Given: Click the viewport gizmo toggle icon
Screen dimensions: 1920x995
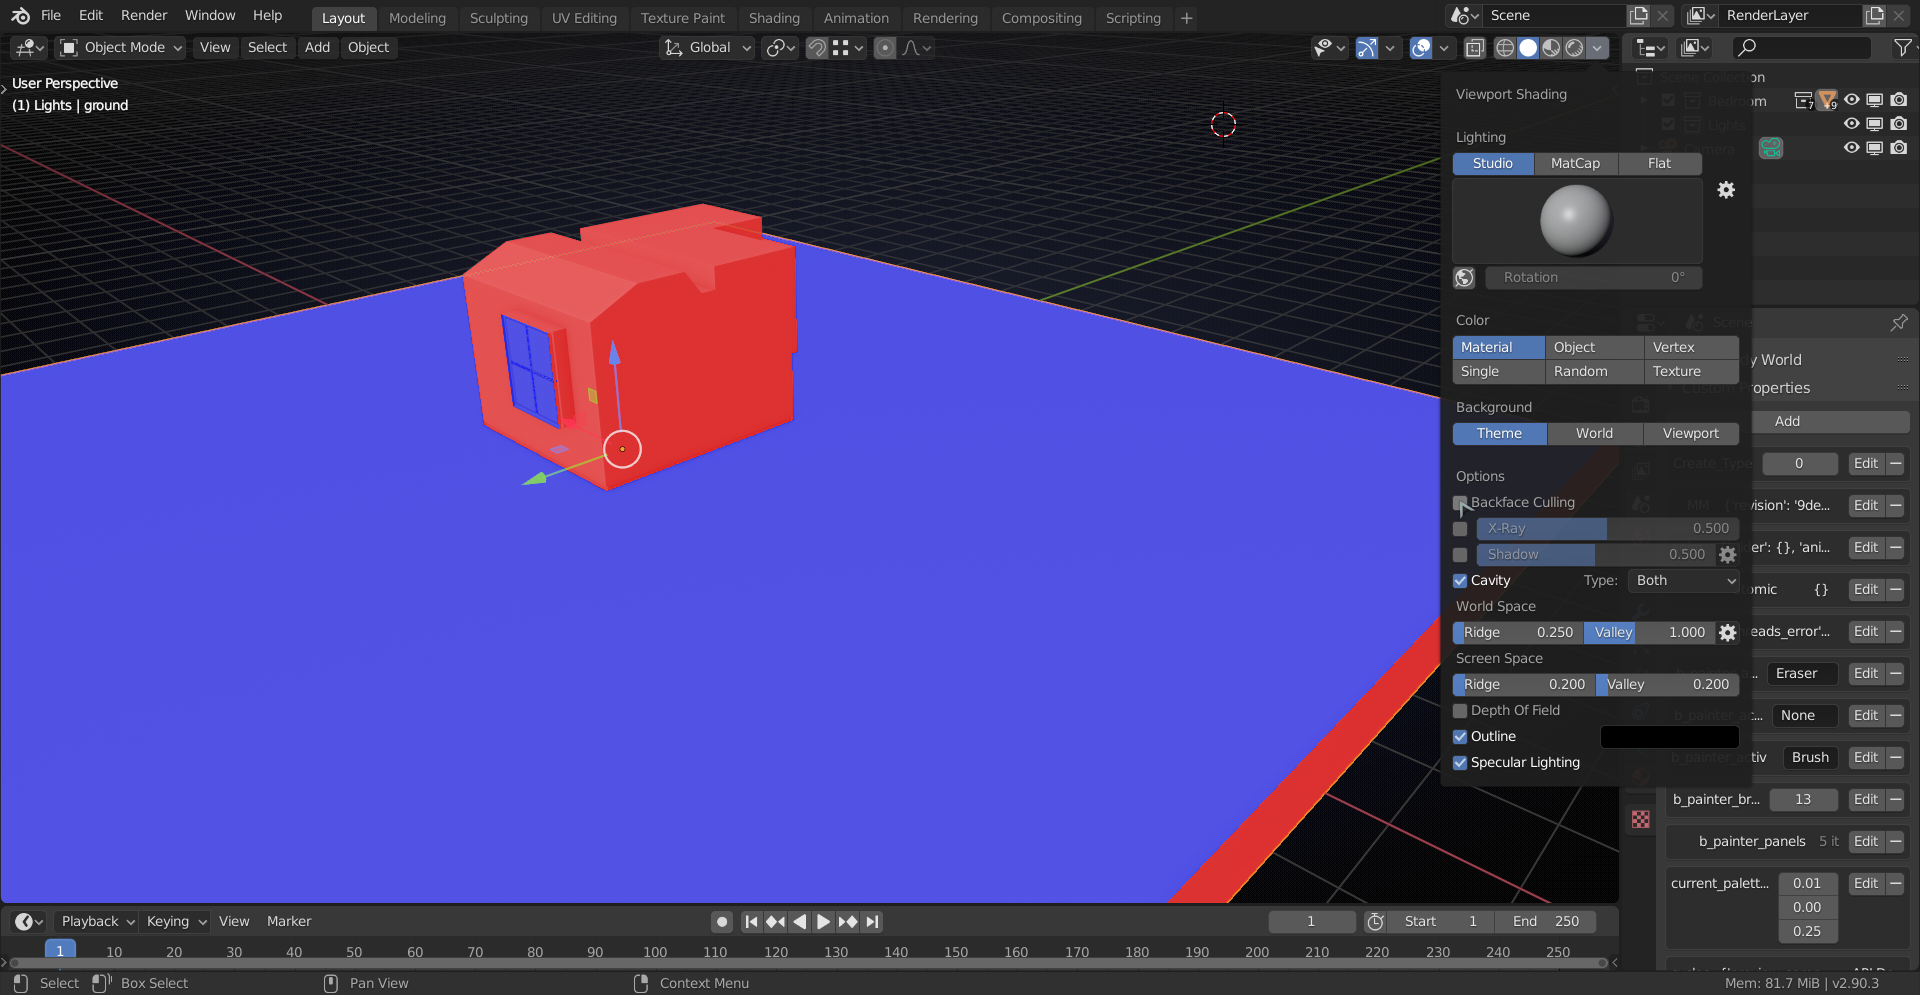Looking at the screenshot, I should point(1366,47).
